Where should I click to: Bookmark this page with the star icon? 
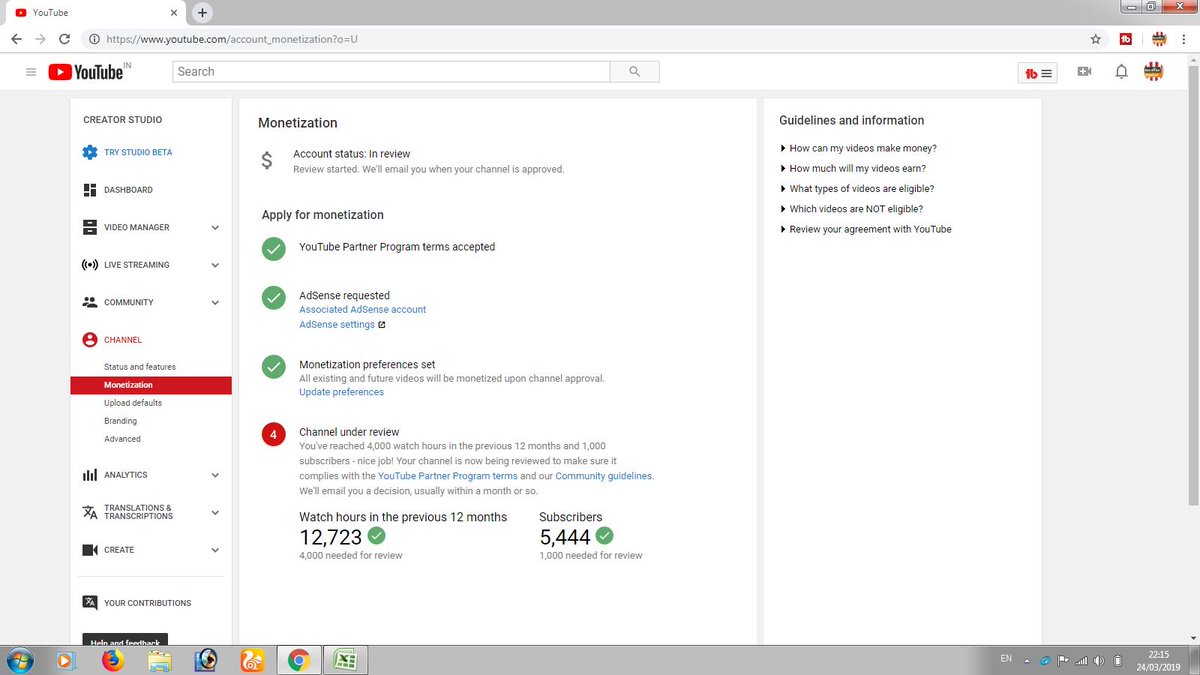1095,39
